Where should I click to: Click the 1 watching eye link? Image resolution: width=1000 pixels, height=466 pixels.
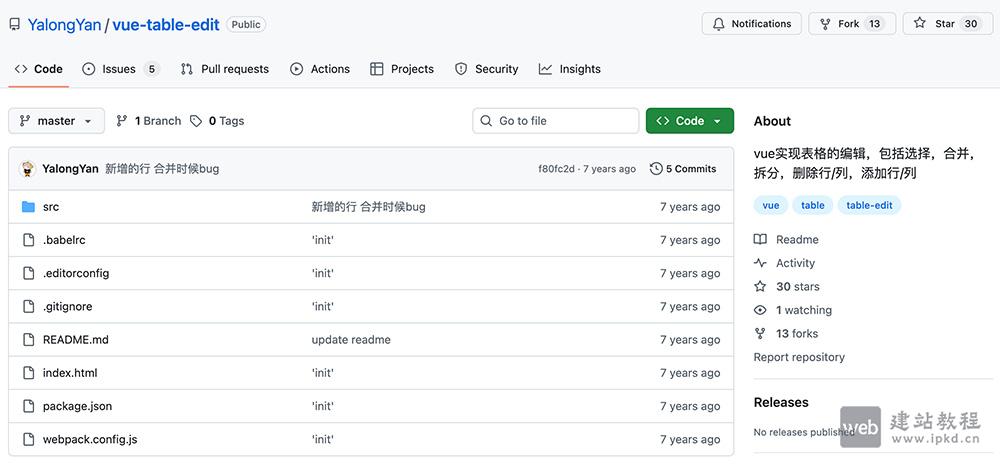click(x=803, y=310)
